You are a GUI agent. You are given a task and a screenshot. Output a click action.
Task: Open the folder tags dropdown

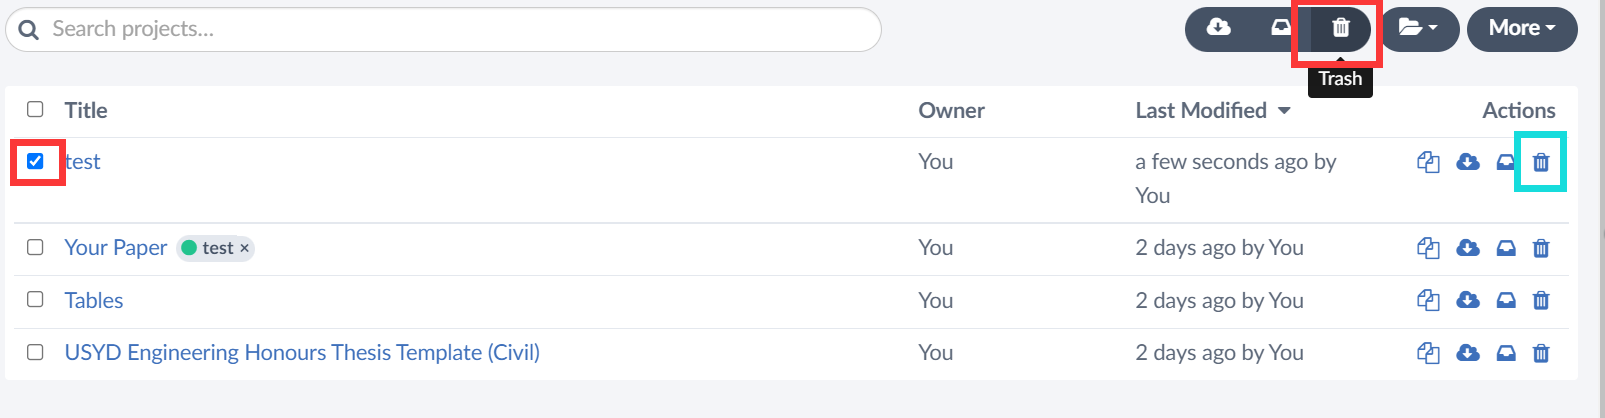point(1419,29)
